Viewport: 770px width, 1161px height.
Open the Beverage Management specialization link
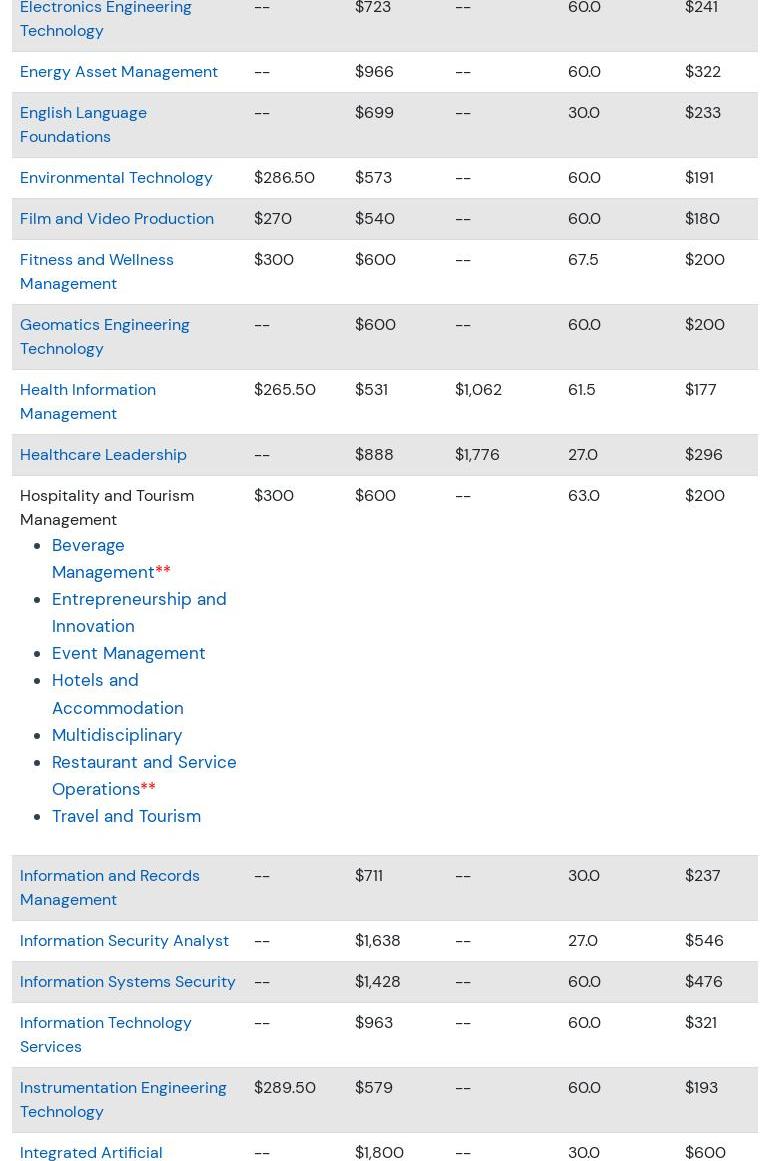pos(101,559)
